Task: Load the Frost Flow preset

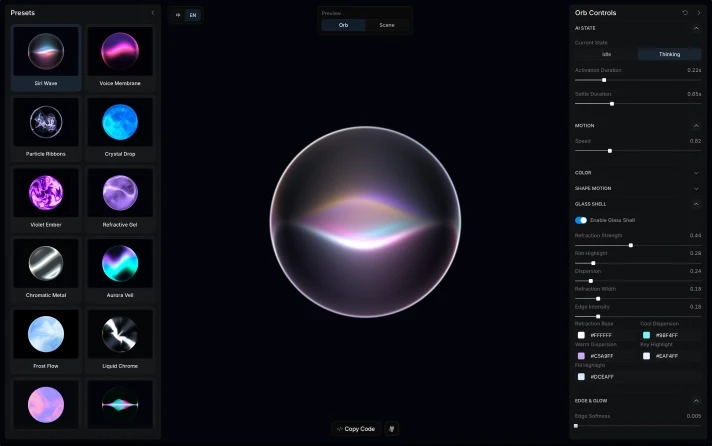Action: tap(46, 340)
